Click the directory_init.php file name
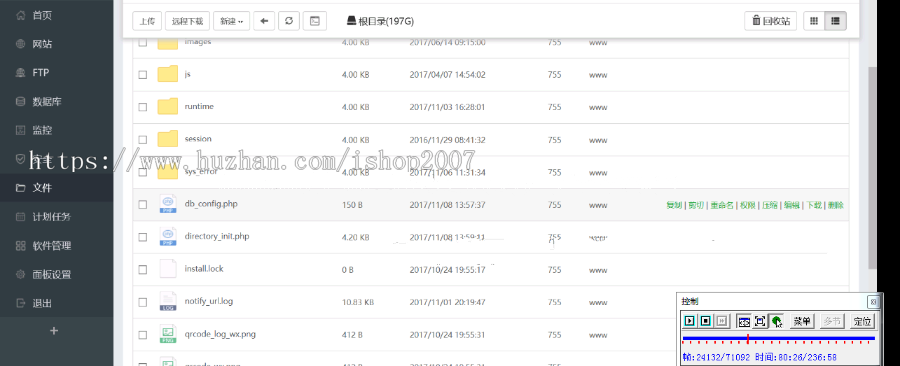 point(217,236)
